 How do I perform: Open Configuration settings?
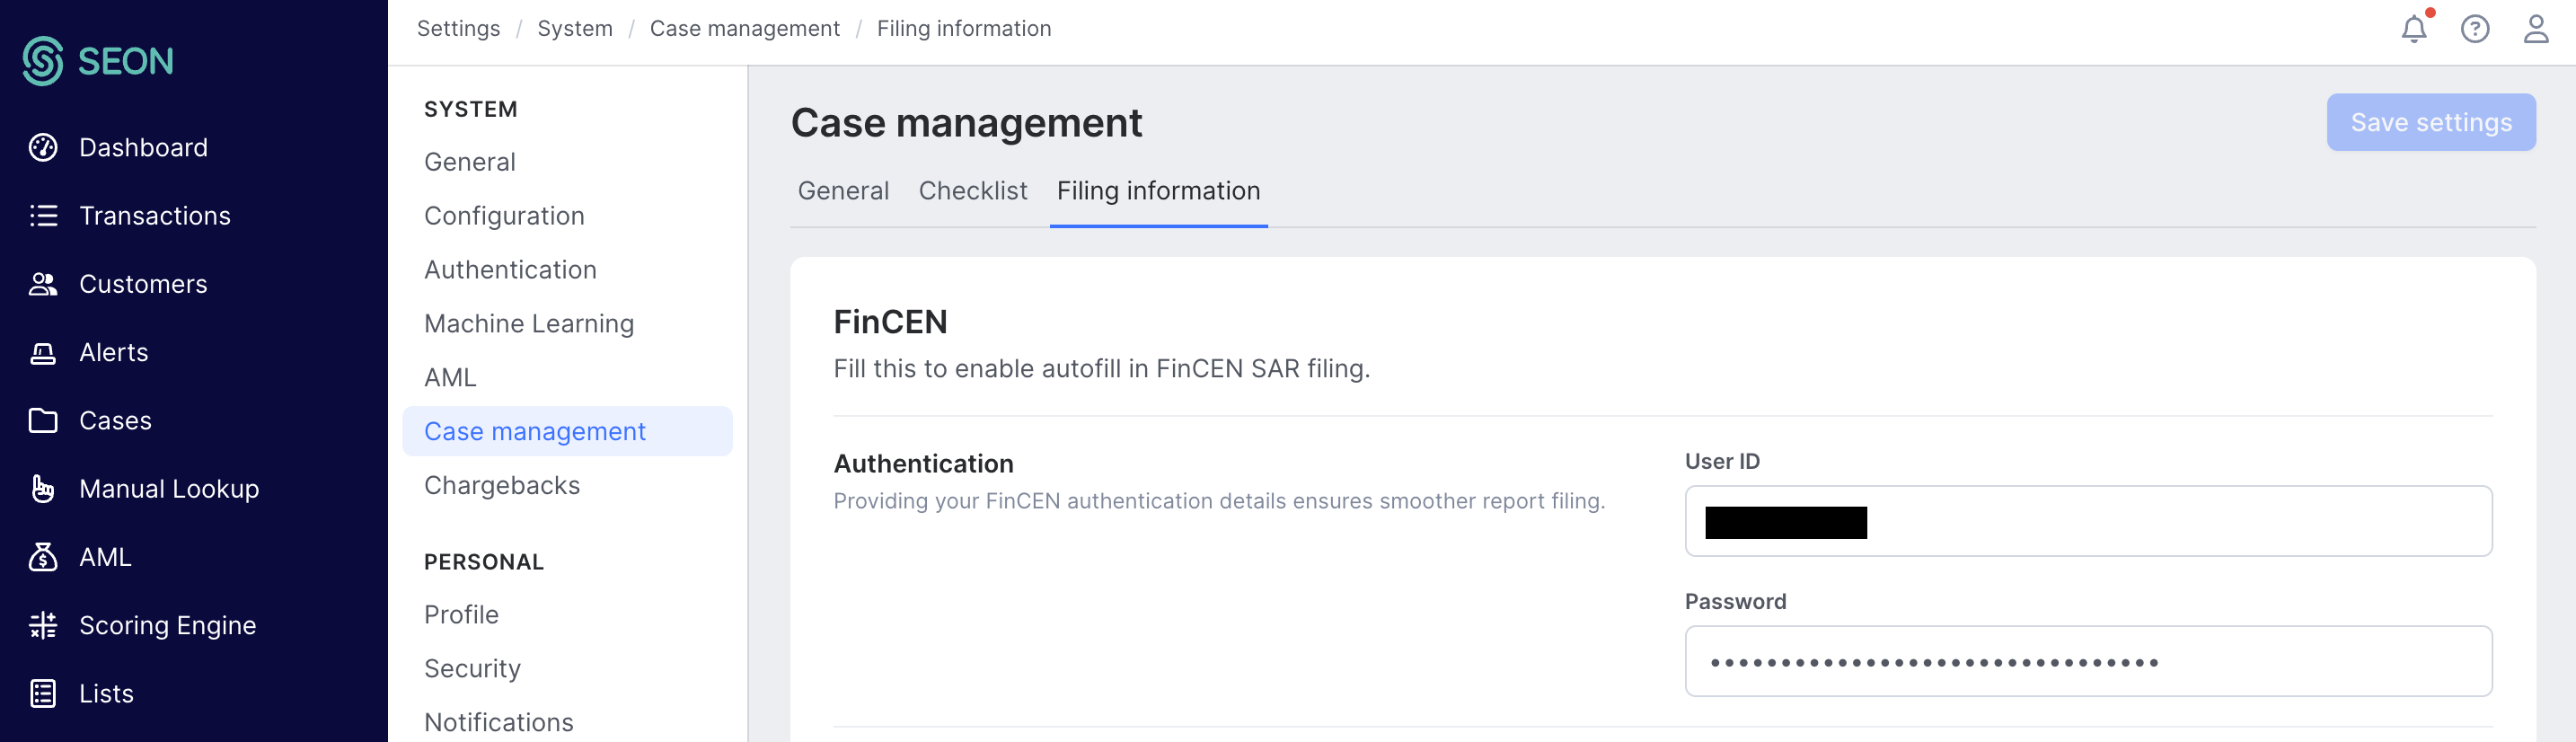(504, 216)
